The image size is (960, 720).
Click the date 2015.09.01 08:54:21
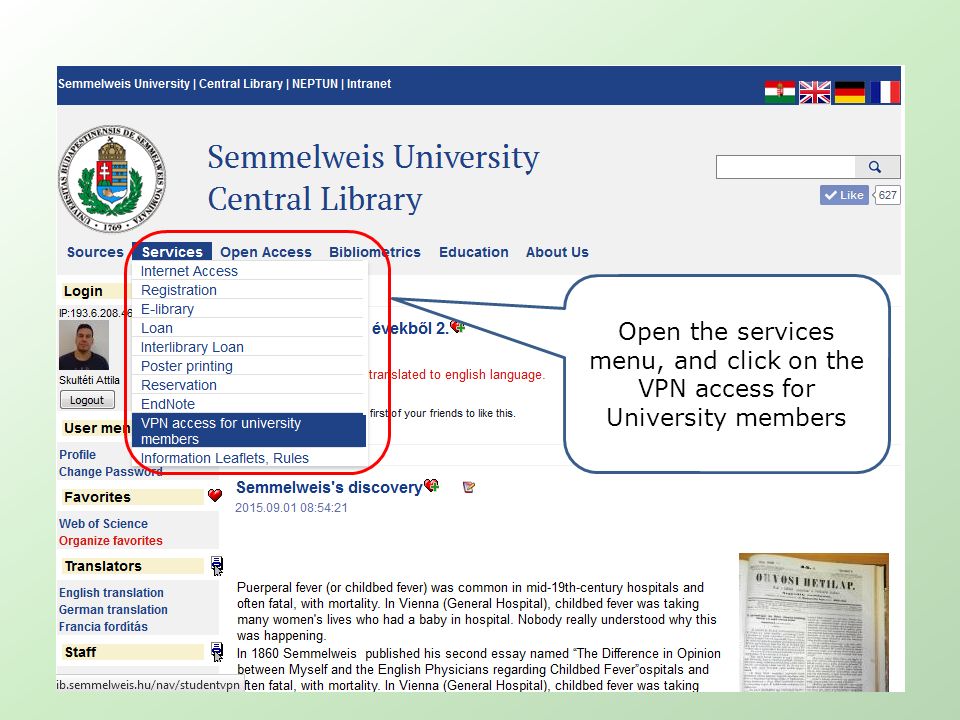coord(291,508)
